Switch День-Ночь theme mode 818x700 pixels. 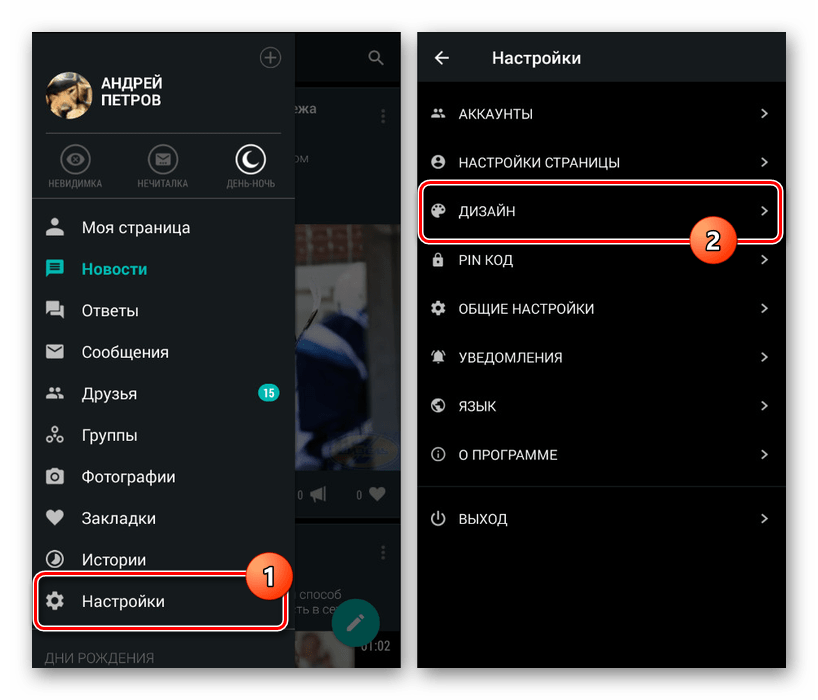250,160
